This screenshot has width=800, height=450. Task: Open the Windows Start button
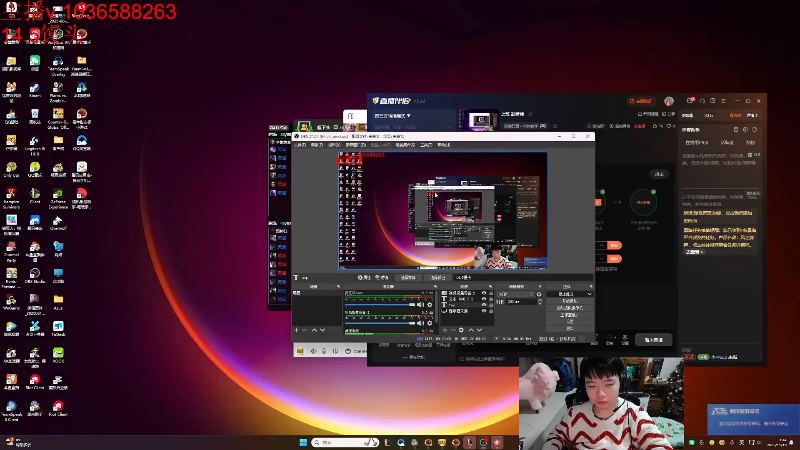coord(303,442)
